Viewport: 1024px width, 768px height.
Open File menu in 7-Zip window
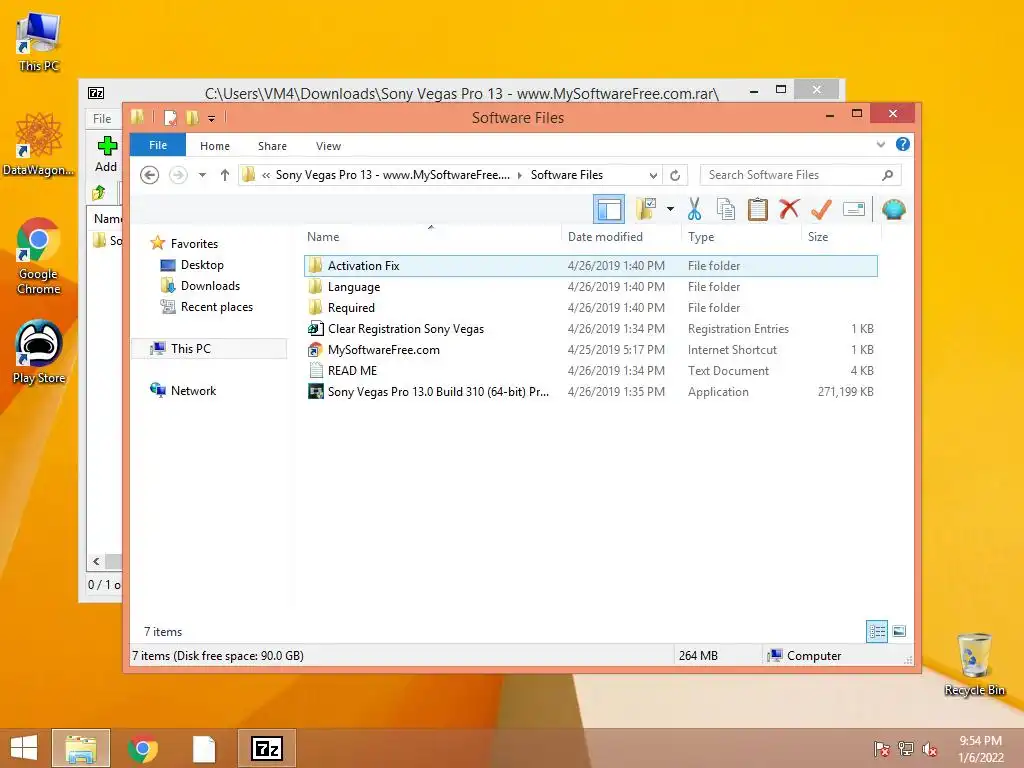click(x=102, y=118)
